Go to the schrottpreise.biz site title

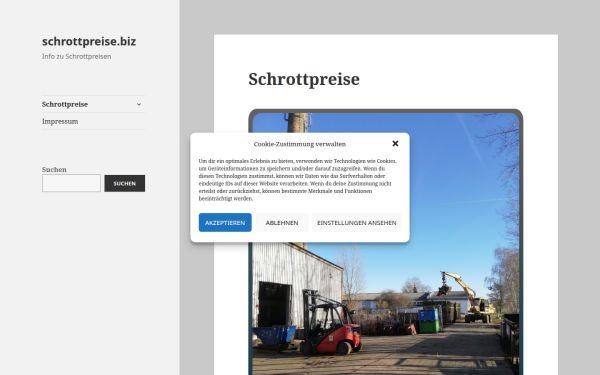point(89,41)
